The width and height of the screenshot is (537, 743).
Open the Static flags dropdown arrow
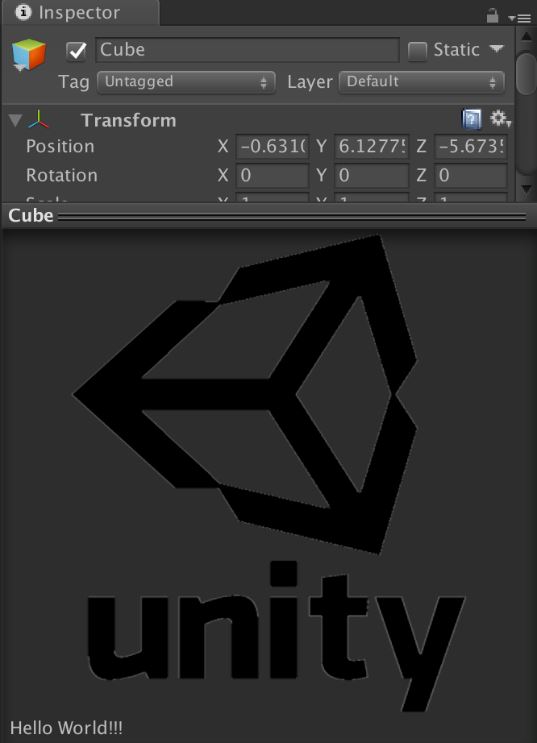(x=496, y=49)
